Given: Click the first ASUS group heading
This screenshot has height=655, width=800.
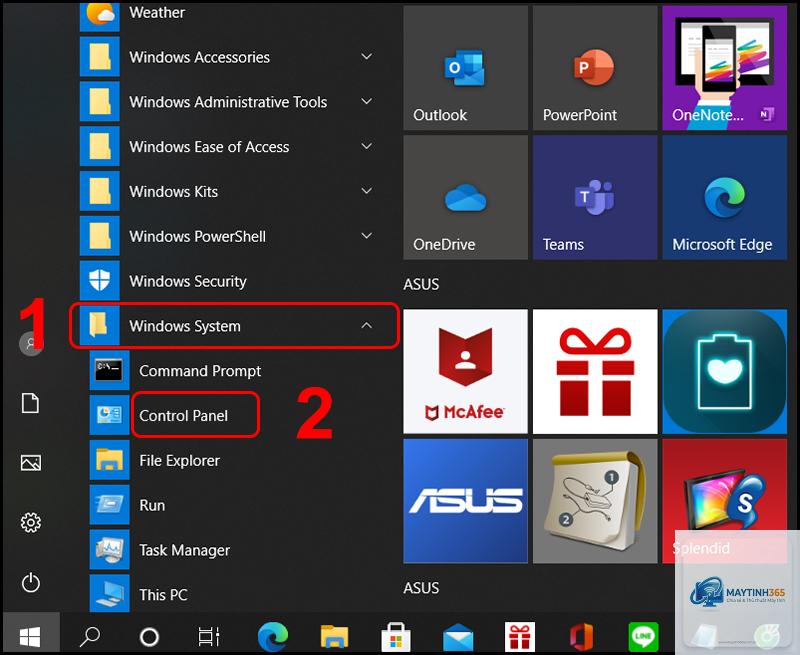Looking at the screenshot, I should point(421,284).
